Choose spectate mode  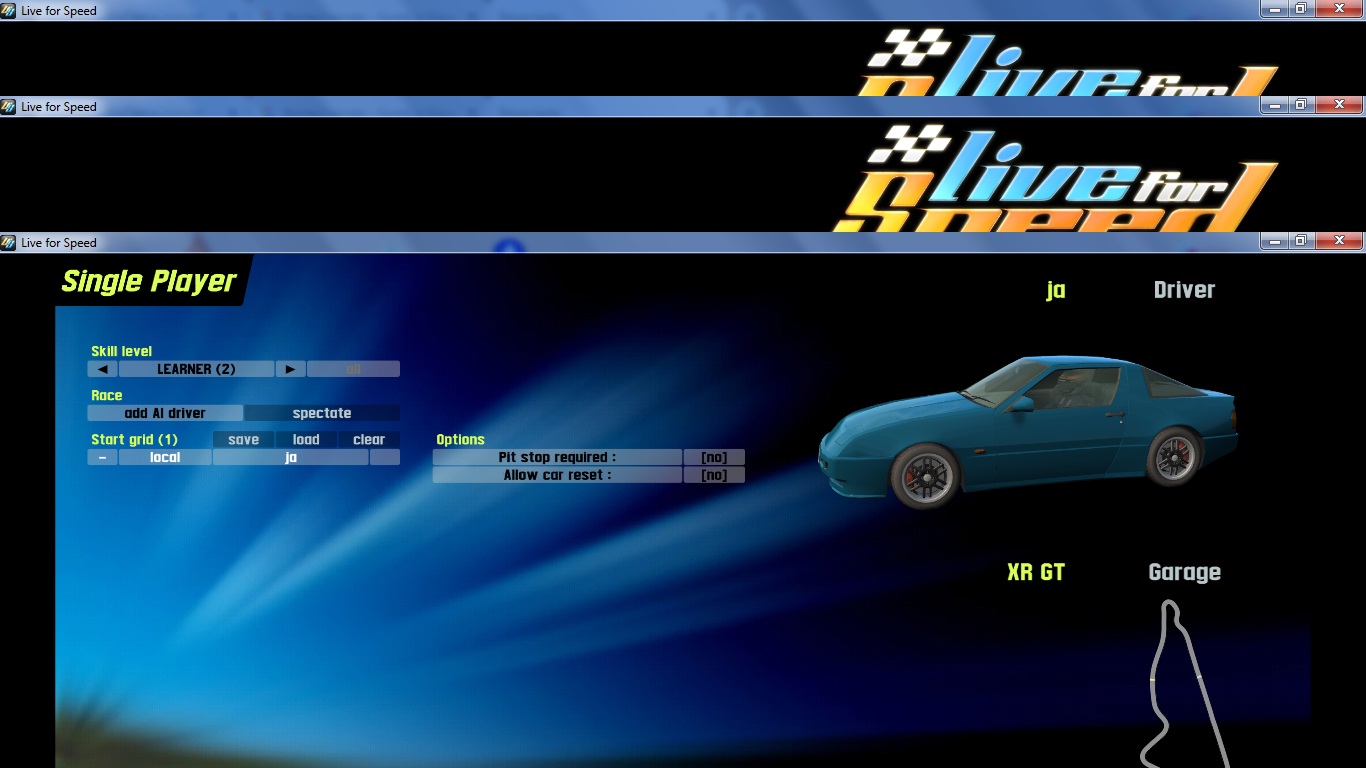coord(322,413)
